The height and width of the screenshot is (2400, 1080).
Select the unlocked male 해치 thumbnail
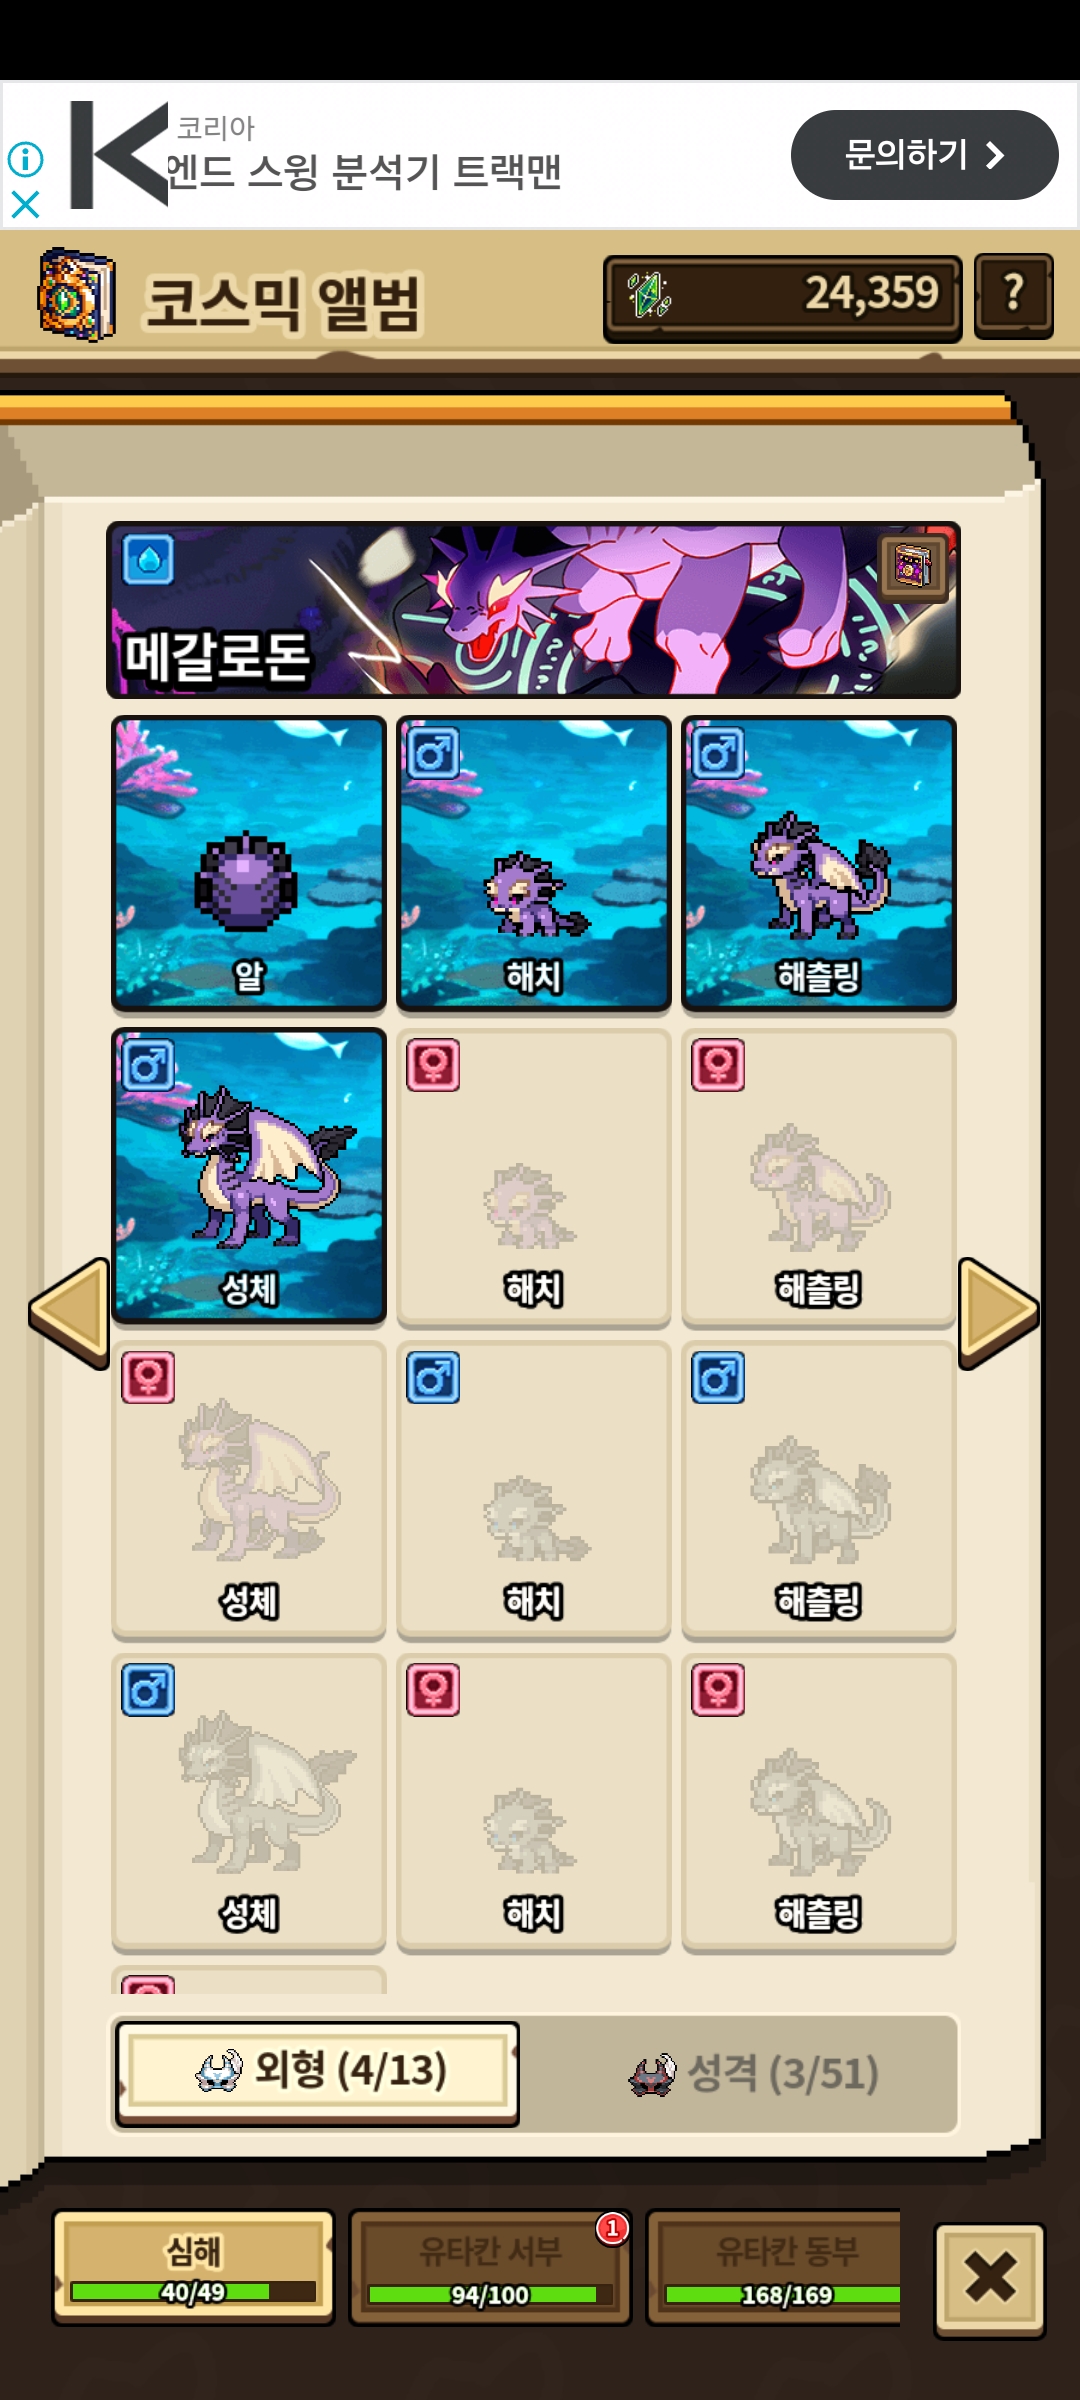click(534, 863)
